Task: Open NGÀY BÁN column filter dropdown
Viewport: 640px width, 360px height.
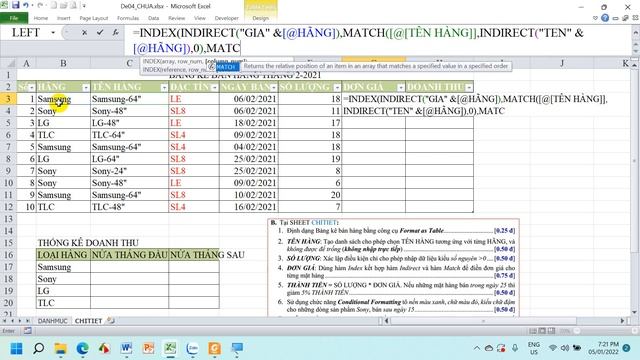Action: 273,87
